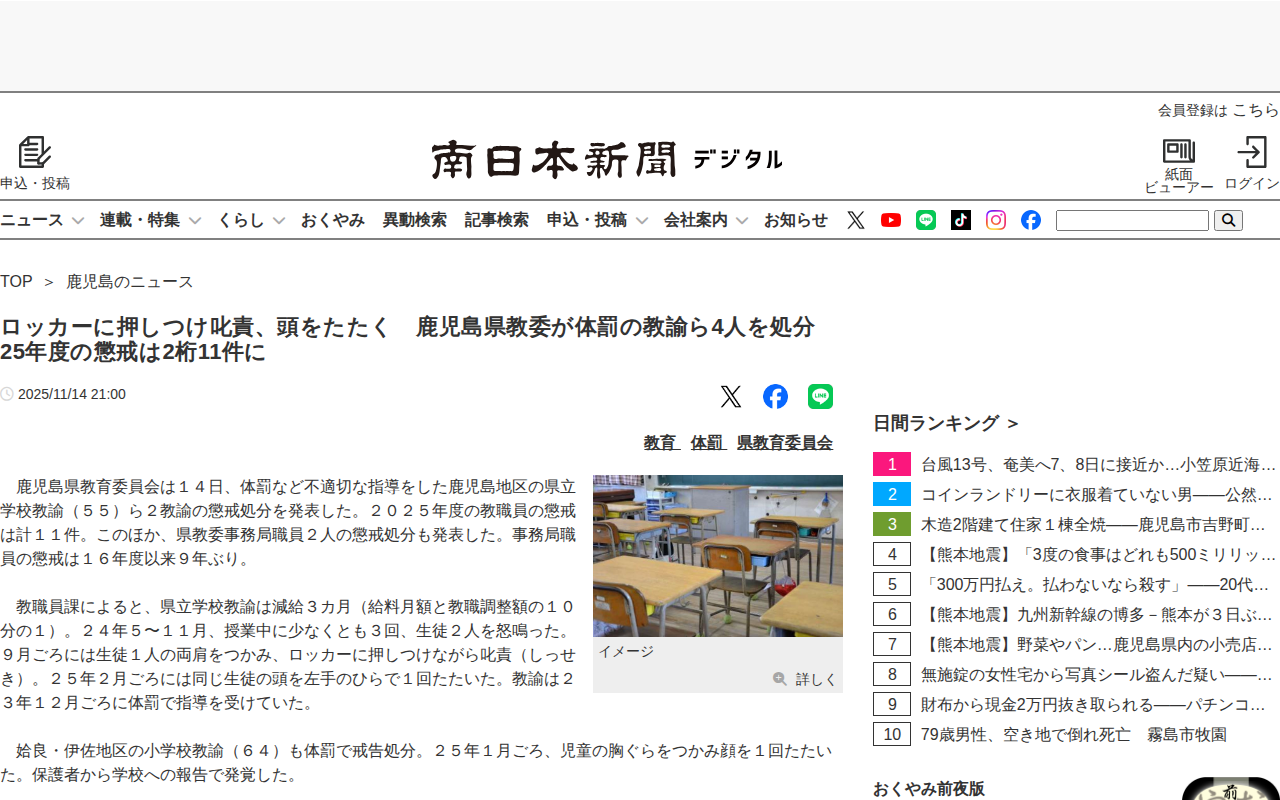Screen dimensions: 1280x800
Task: Go to the TOP breadcrumb link
Action: (16, 282)
